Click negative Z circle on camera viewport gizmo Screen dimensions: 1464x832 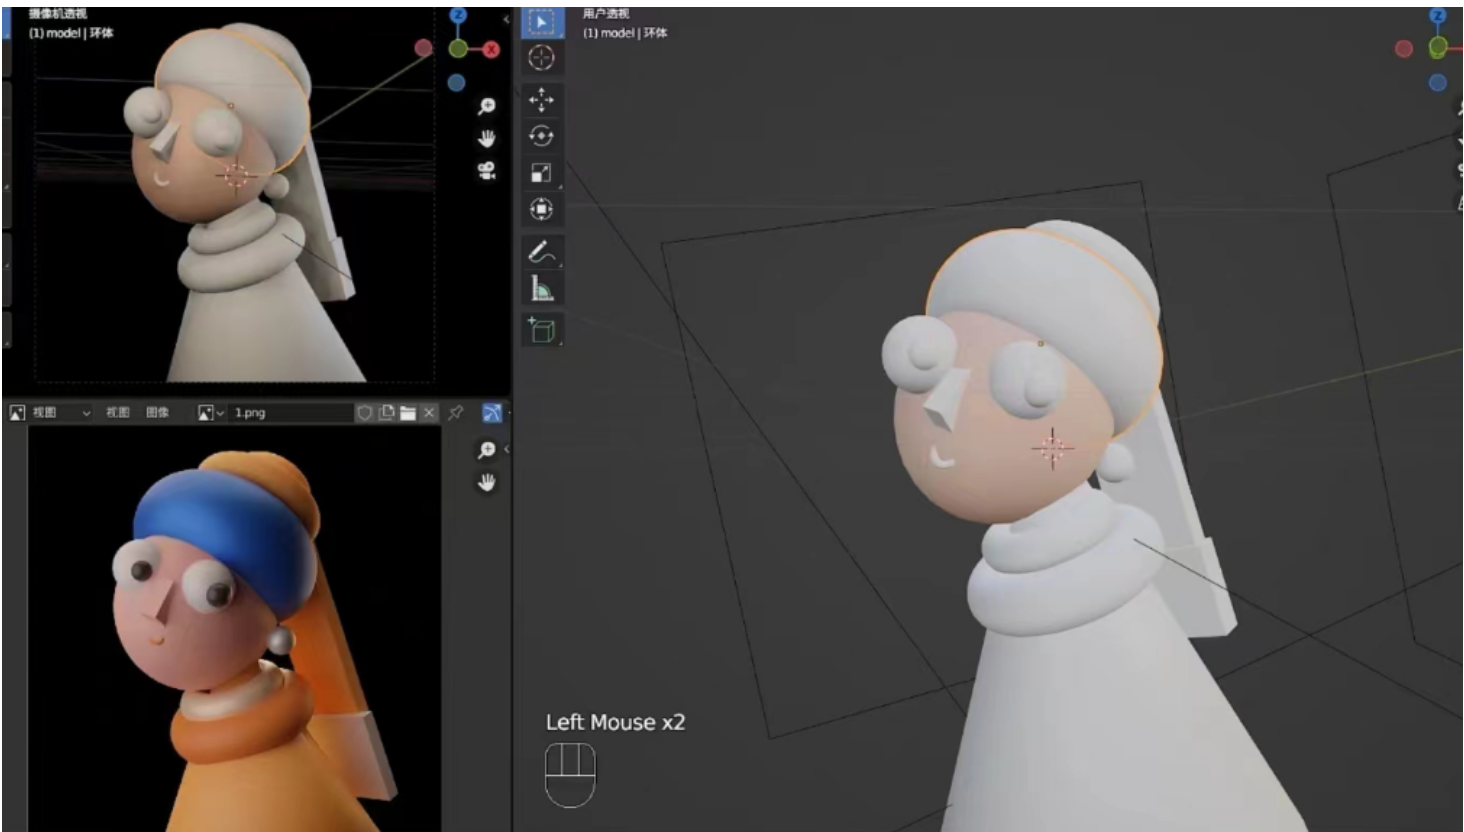[x=456, y=83]
